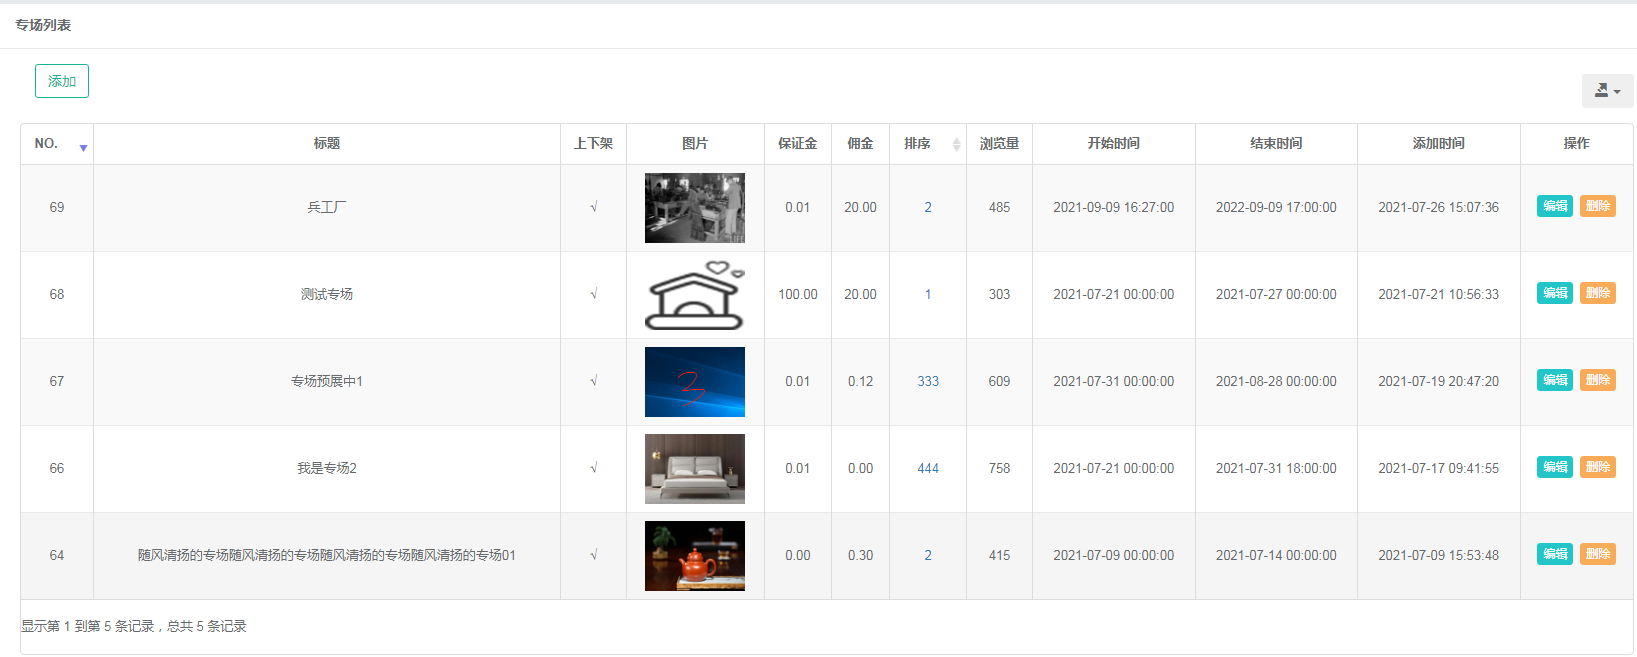This screenshot has width=1637, height=657.
Task: Click the 操作 column header
Action: (x=1577, y=144)
